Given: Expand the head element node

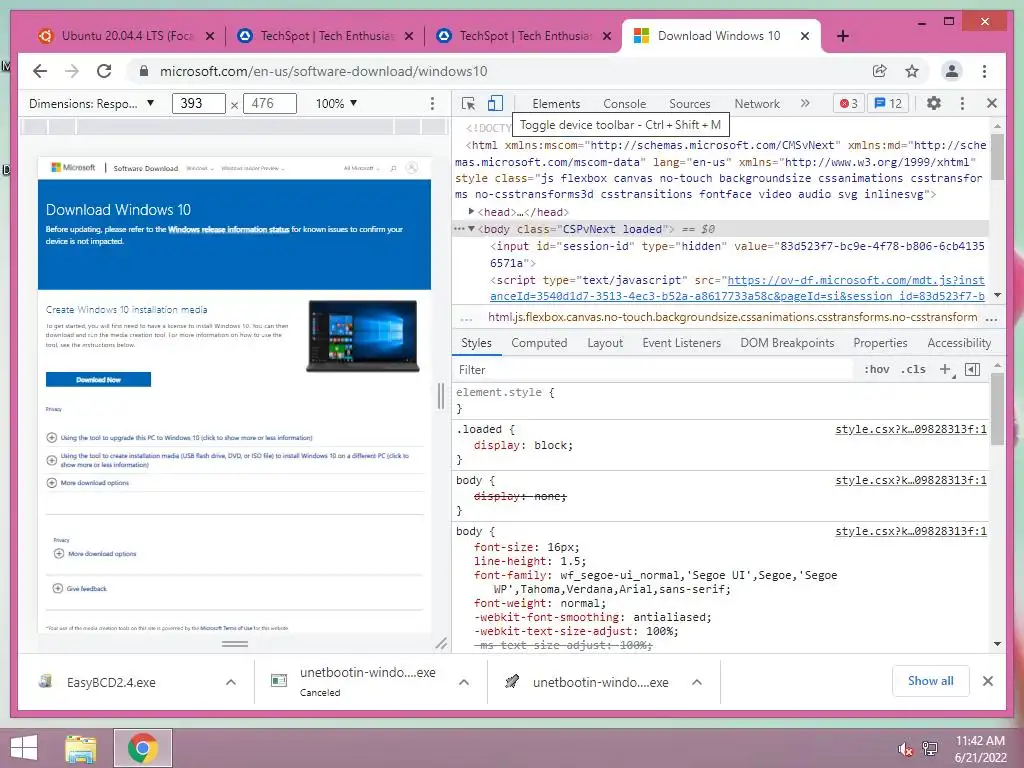Looking at the screenshot, I should (472, 212).
